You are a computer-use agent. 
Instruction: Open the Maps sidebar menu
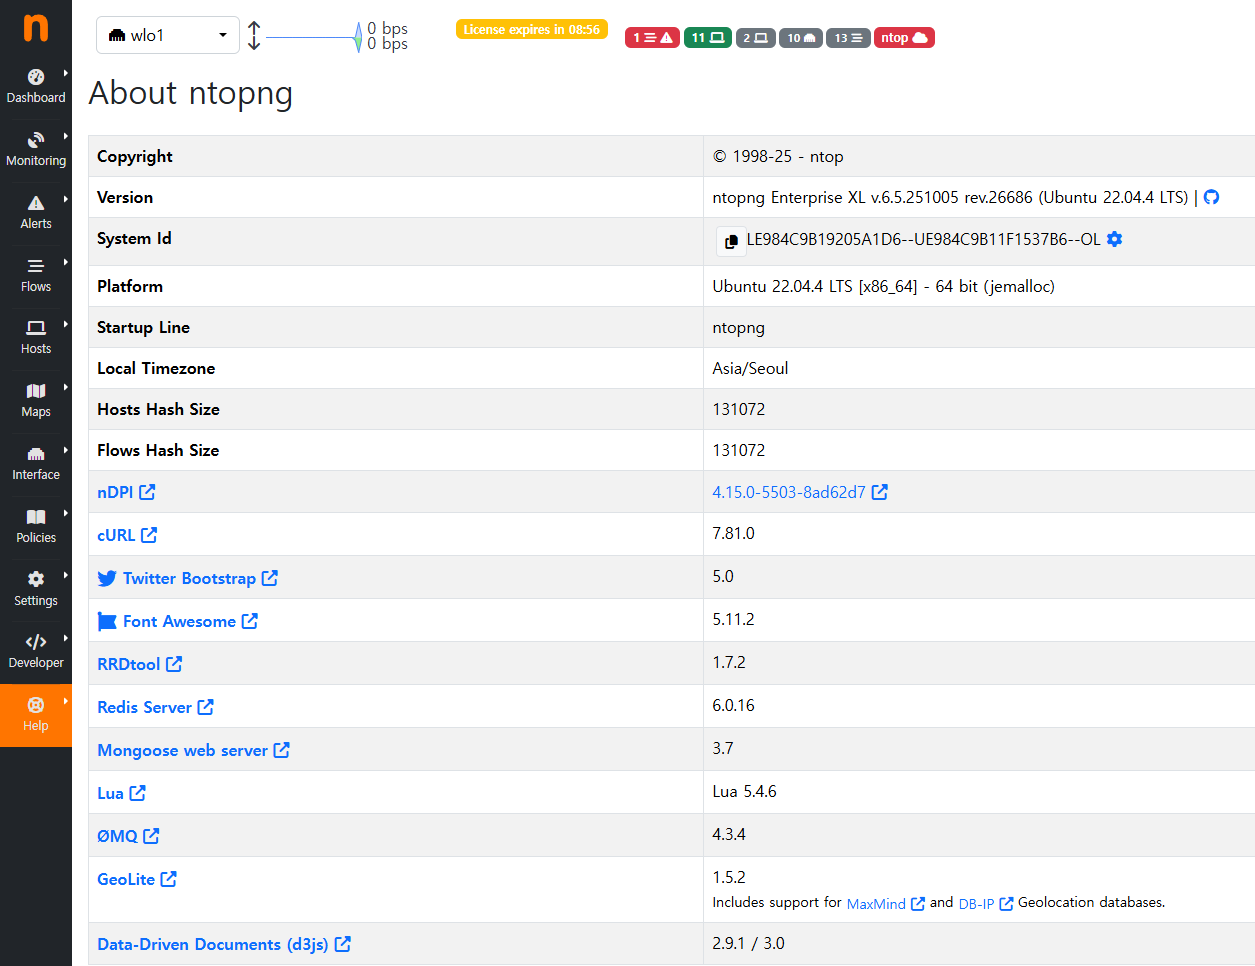[x=36, y=401]
